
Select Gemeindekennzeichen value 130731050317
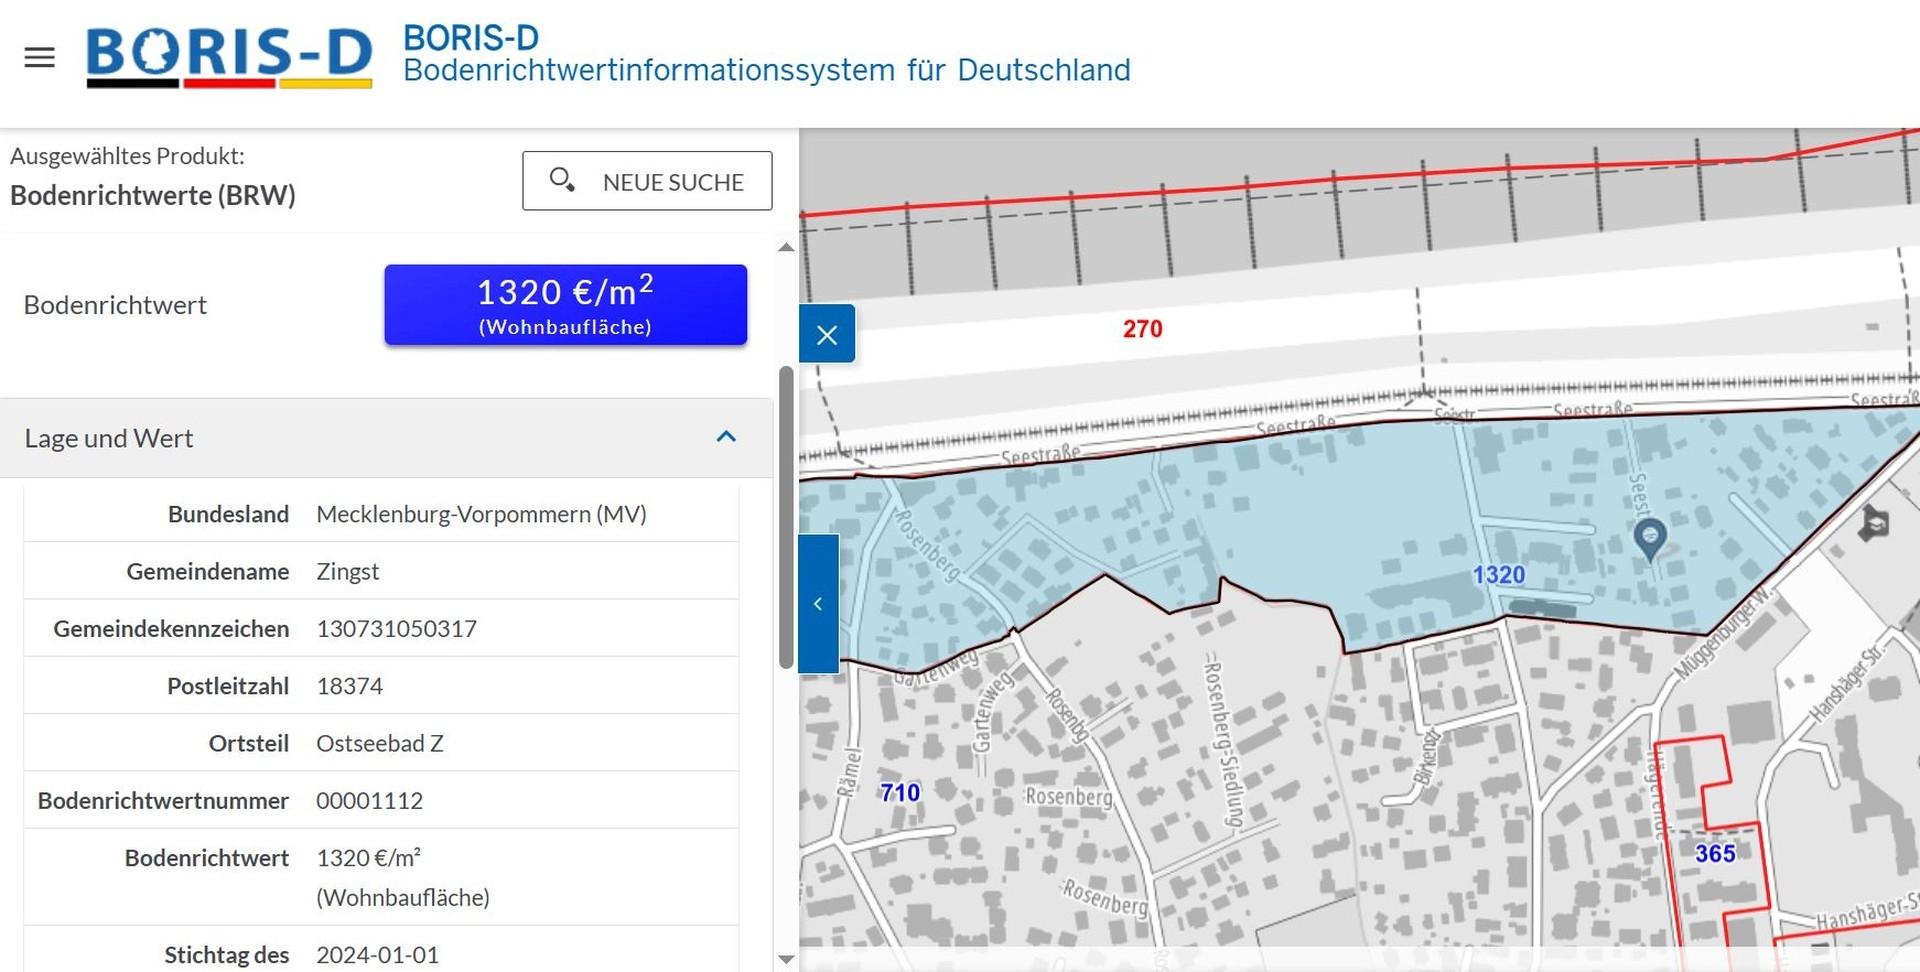point(397,629)
